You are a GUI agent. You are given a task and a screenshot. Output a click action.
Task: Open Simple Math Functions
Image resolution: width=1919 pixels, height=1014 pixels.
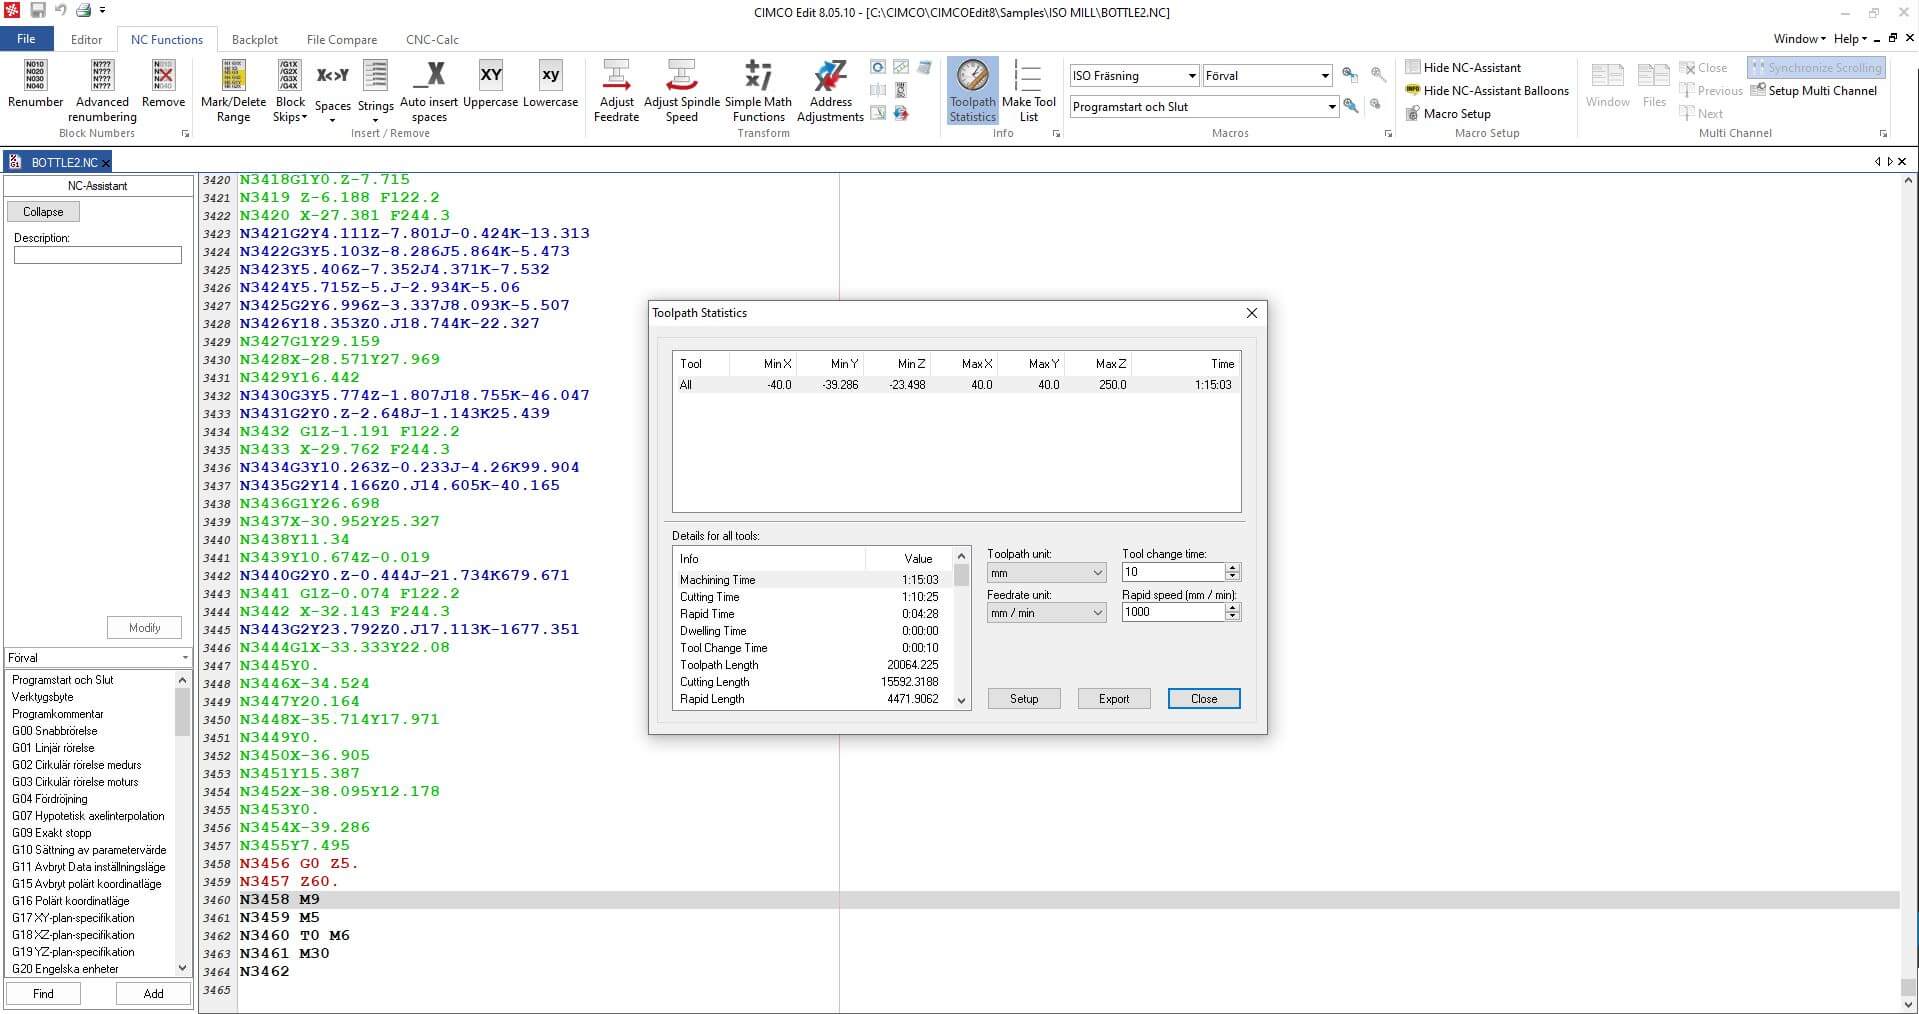tap(758, 90)
